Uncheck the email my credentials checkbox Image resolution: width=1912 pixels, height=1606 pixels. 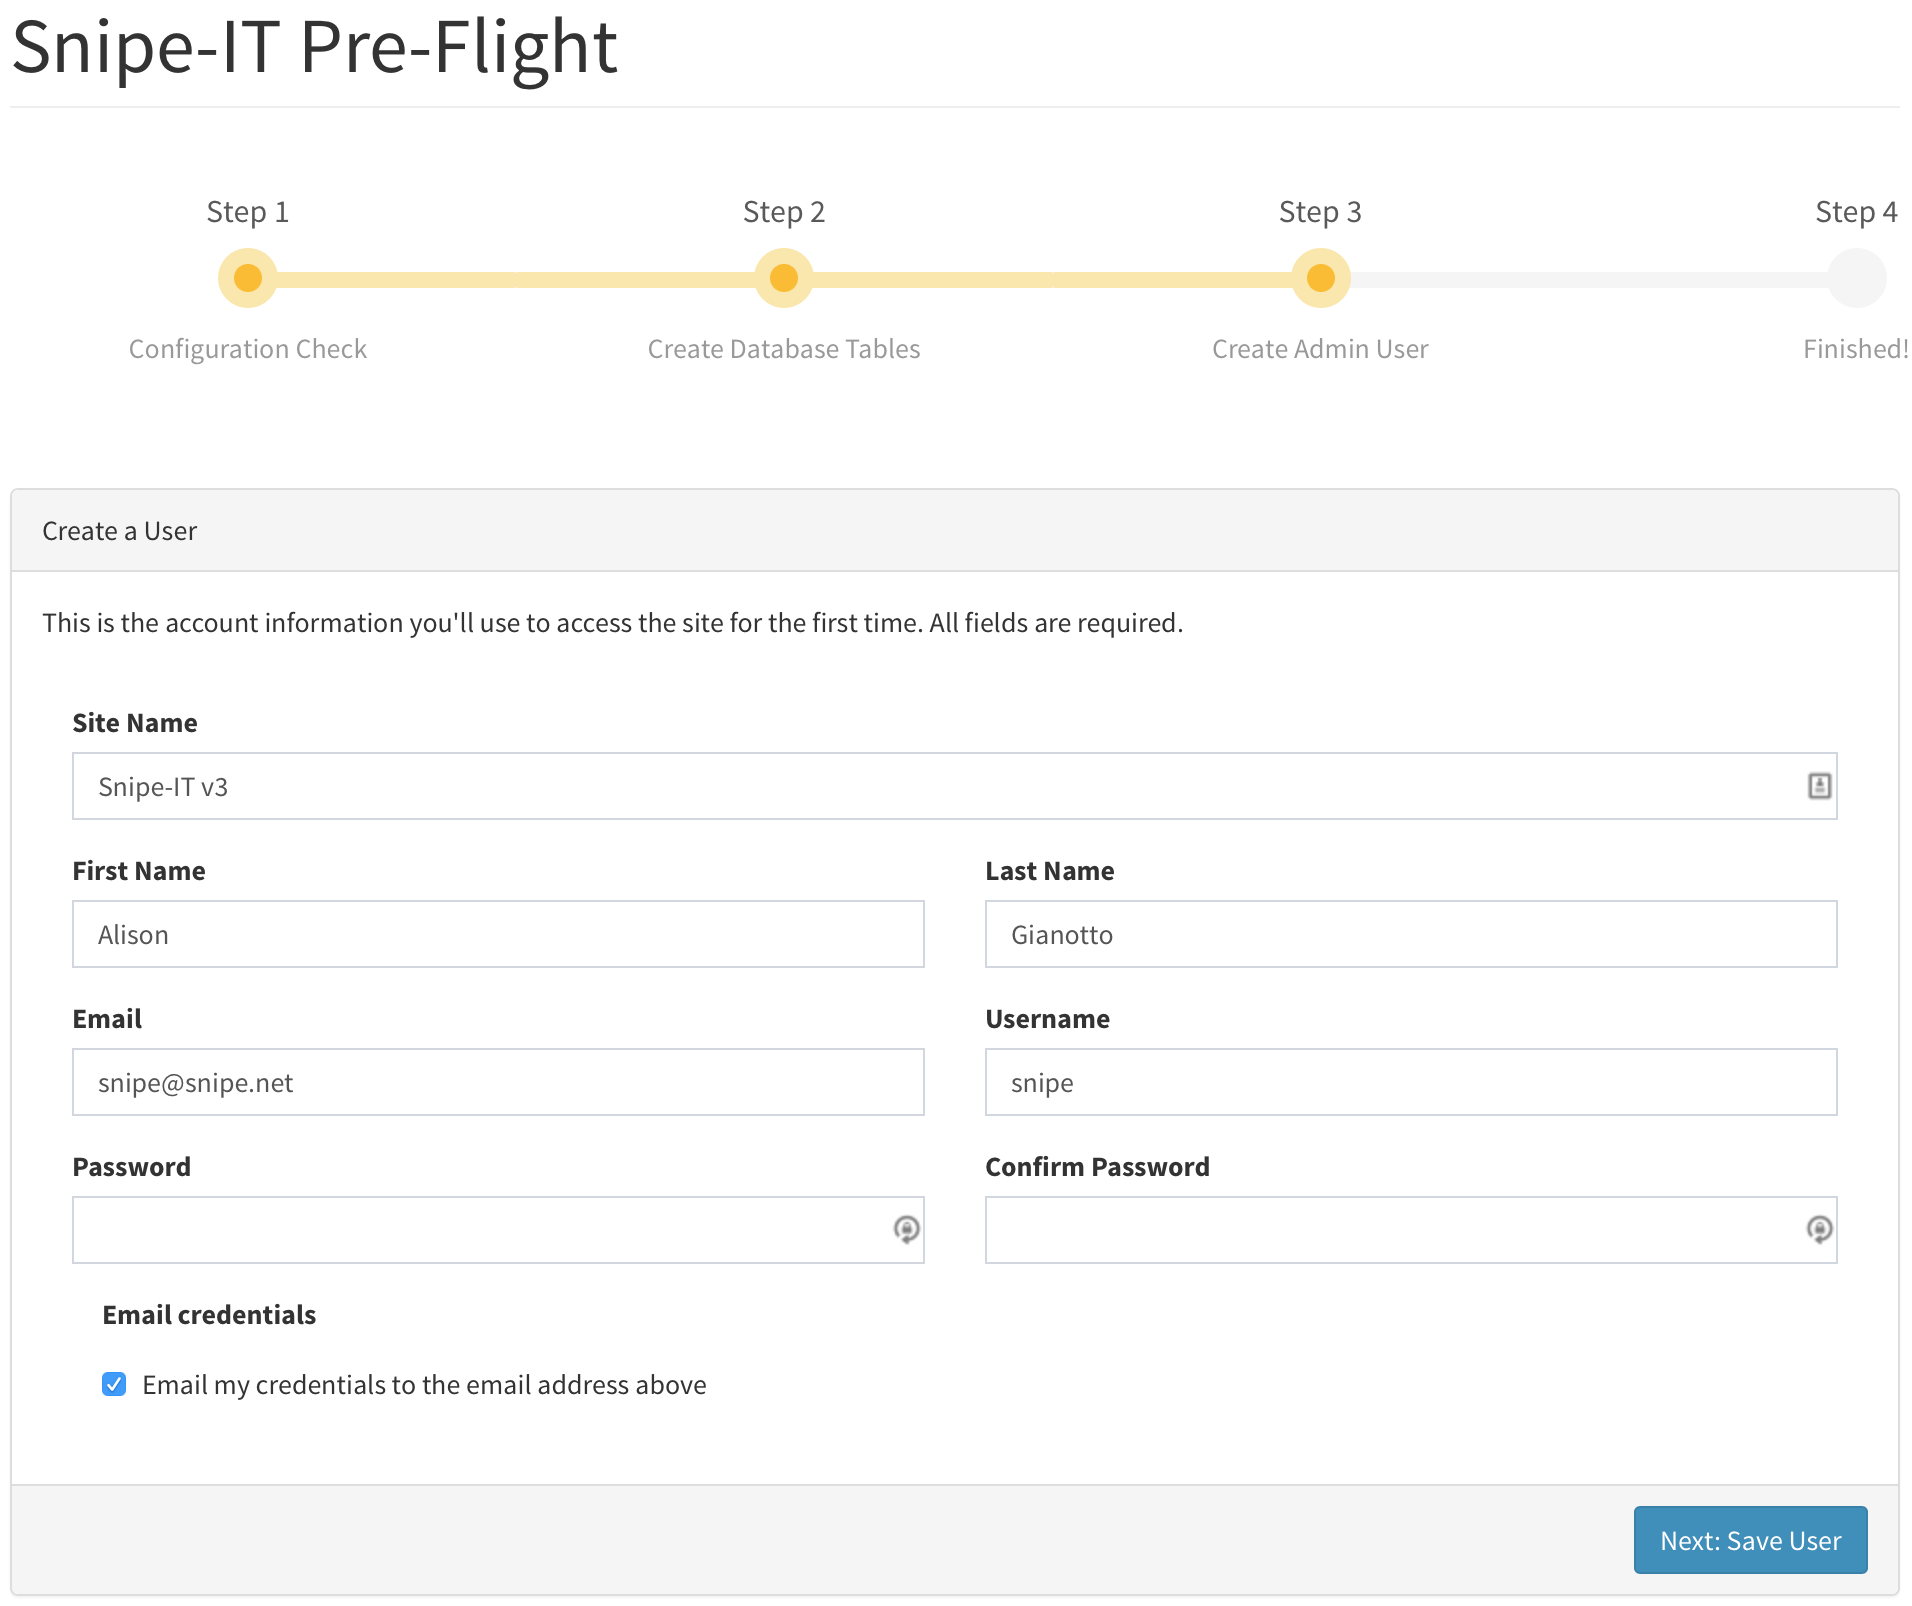tap(114, 1384)
